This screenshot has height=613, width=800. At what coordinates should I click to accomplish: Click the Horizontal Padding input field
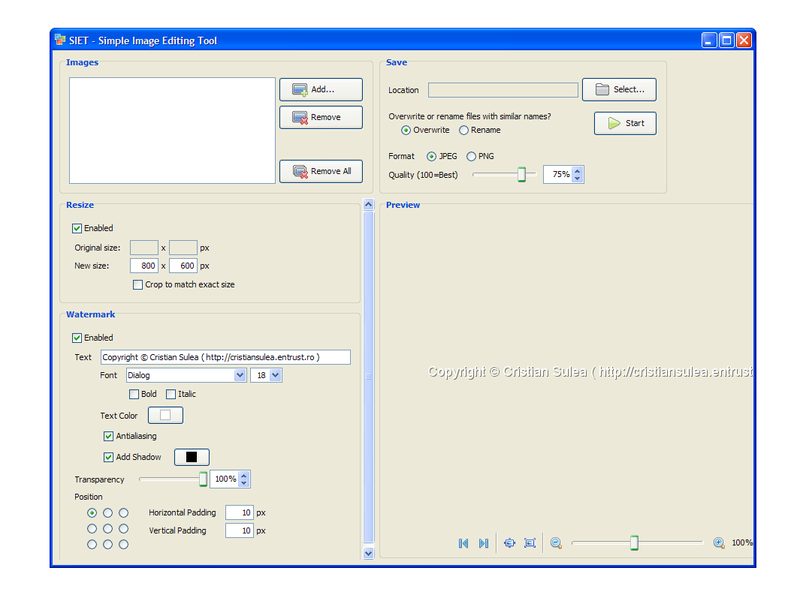coord(239,512)
